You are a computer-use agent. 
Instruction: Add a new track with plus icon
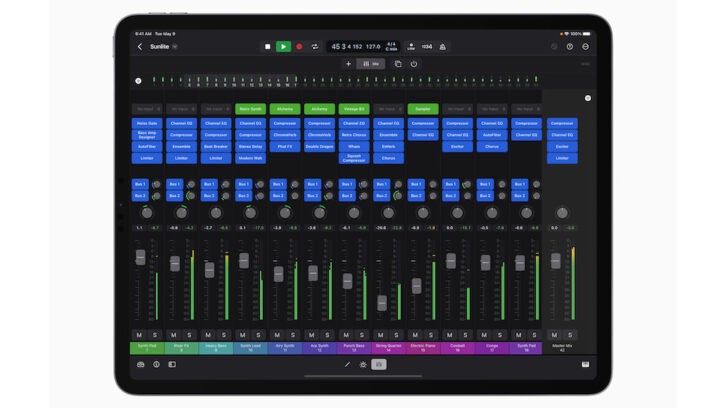tap(348, 64)
